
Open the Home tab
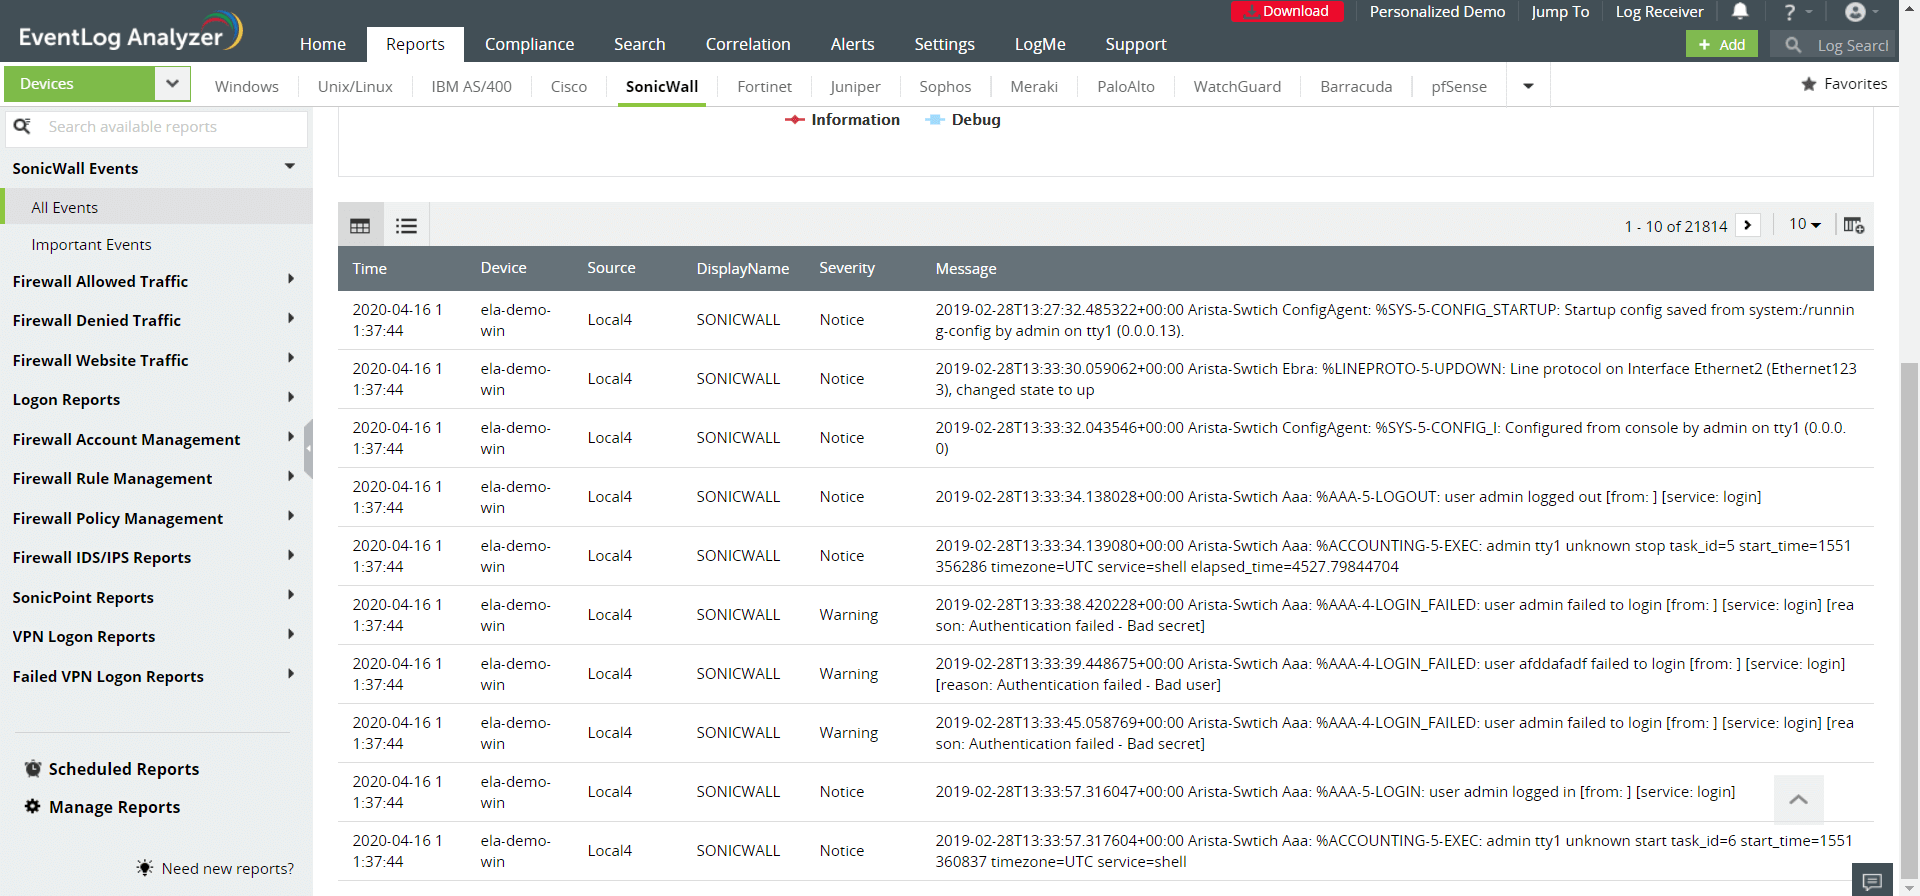323,44
